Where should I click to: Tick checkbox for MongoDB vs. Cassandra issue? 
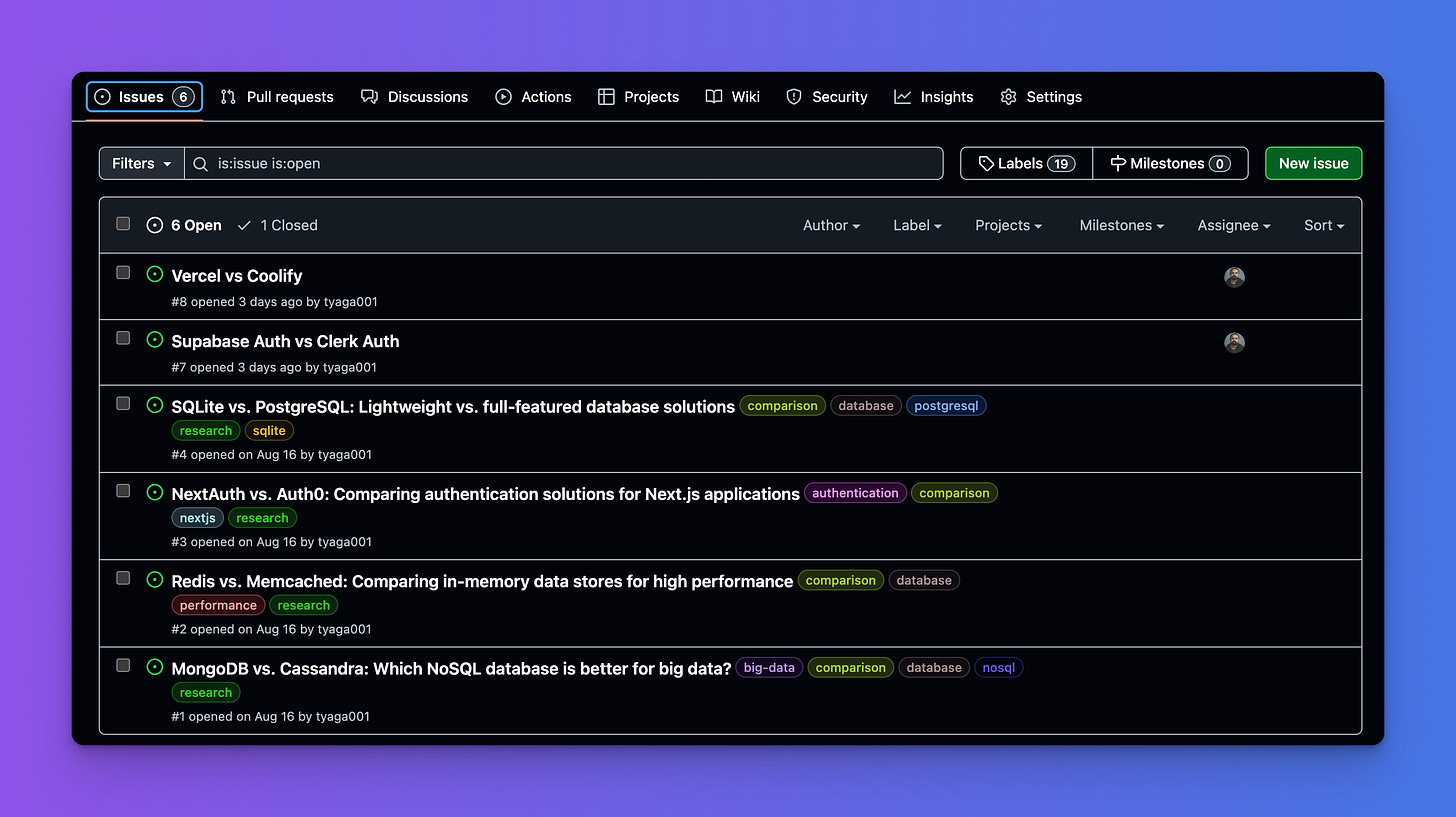(123, 665)
